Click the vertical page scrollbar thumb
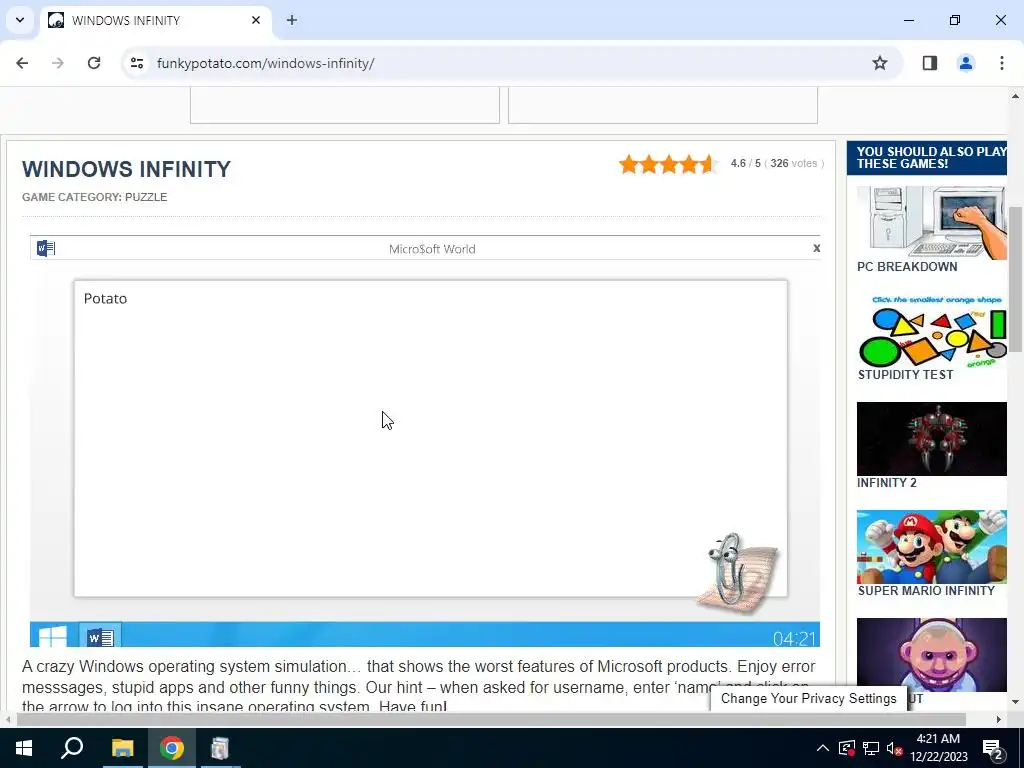 [1015, 280]
